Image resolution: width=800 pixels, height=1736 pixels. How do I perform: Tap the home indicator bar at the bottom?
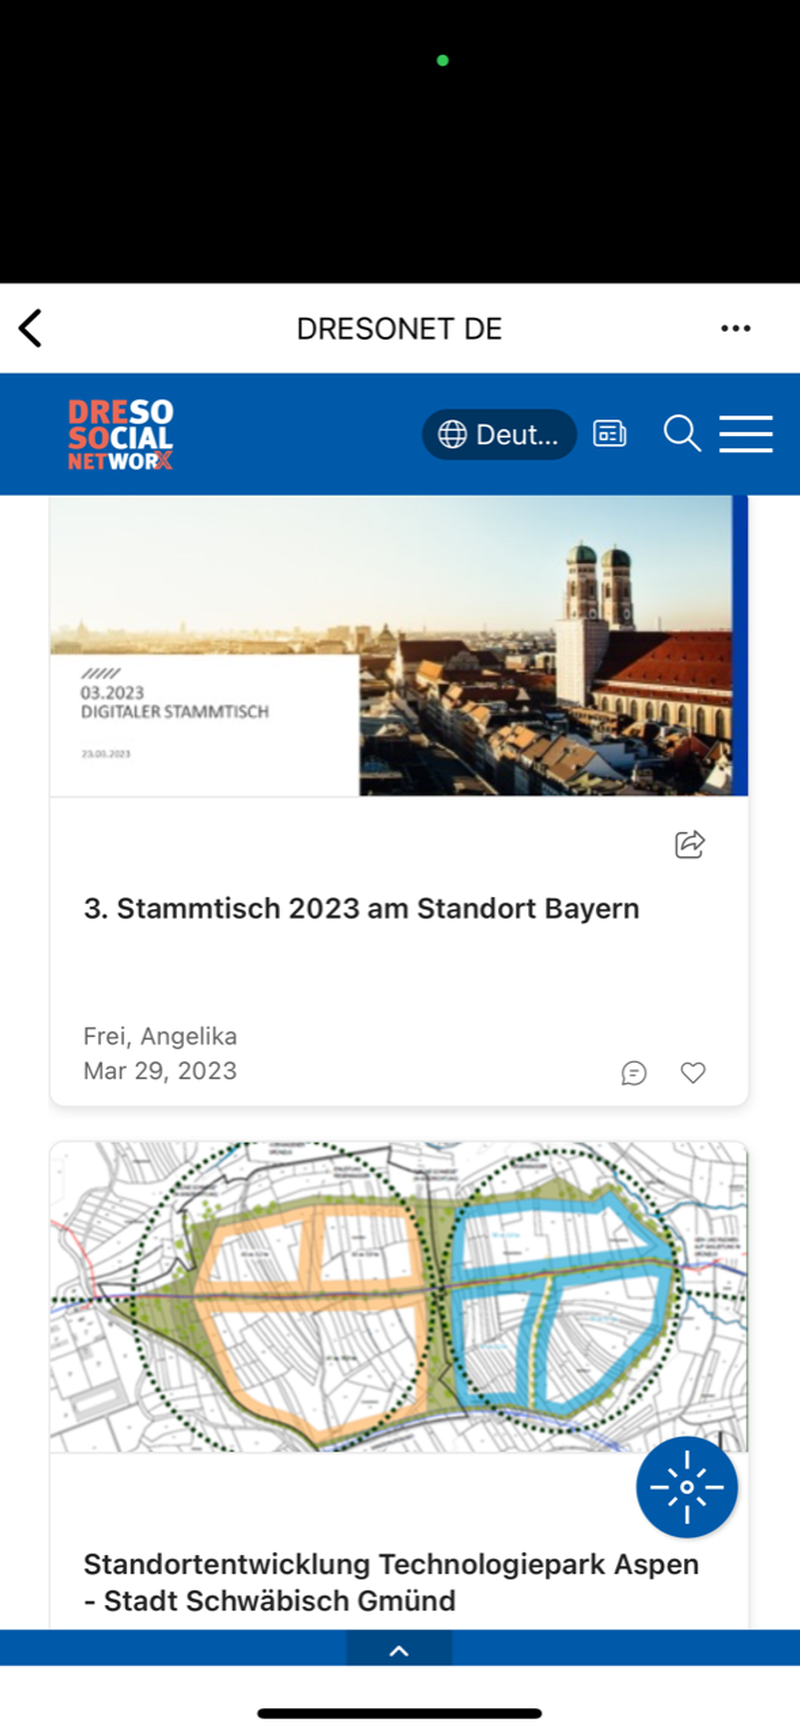[399, 1713]
